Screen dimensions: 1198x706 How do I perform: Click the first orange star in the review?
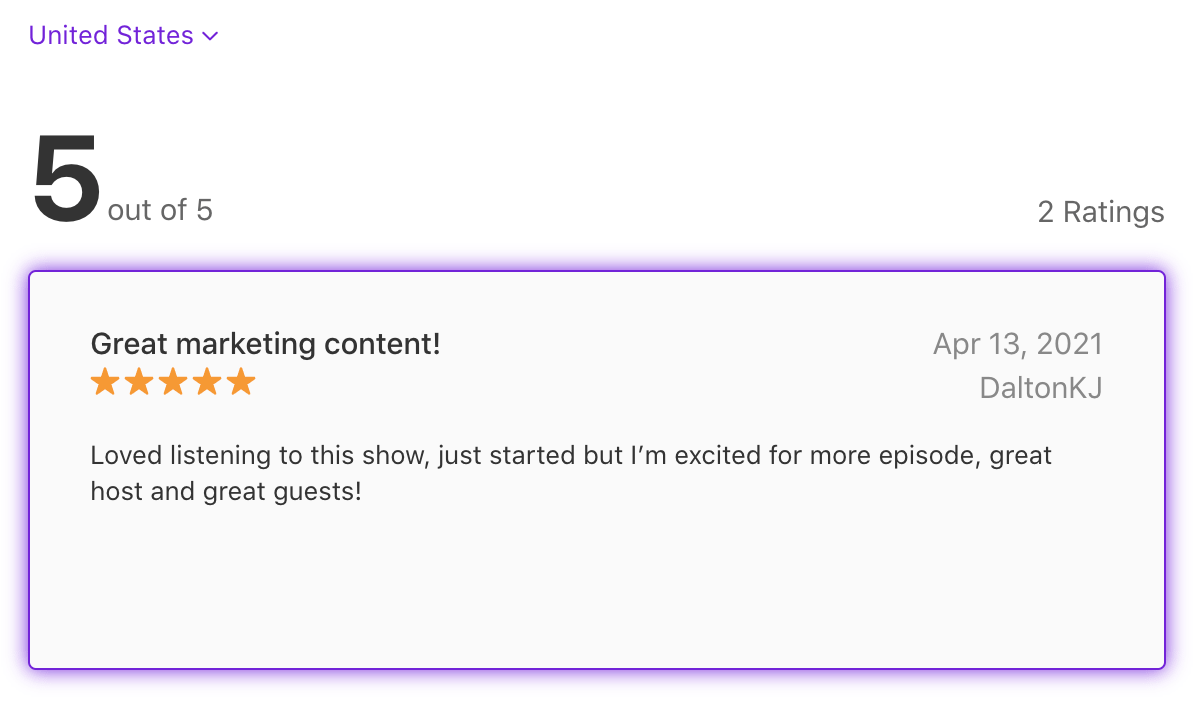click(x=105, y=382)
